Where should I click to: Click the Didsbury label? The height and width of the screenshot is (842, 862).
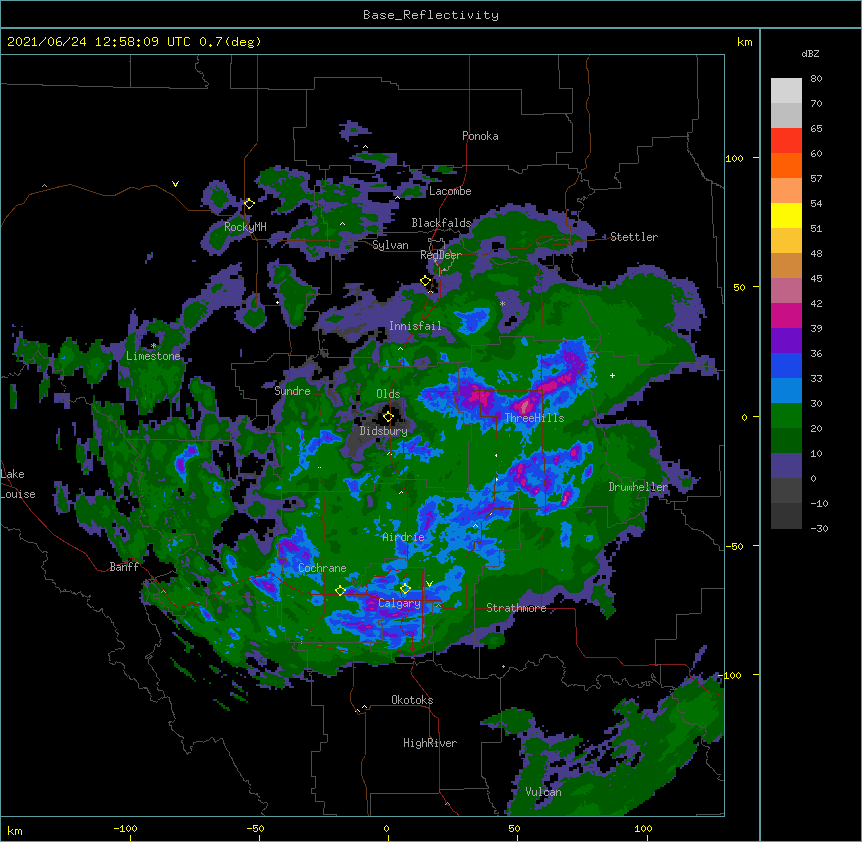[x=384, y=431]
